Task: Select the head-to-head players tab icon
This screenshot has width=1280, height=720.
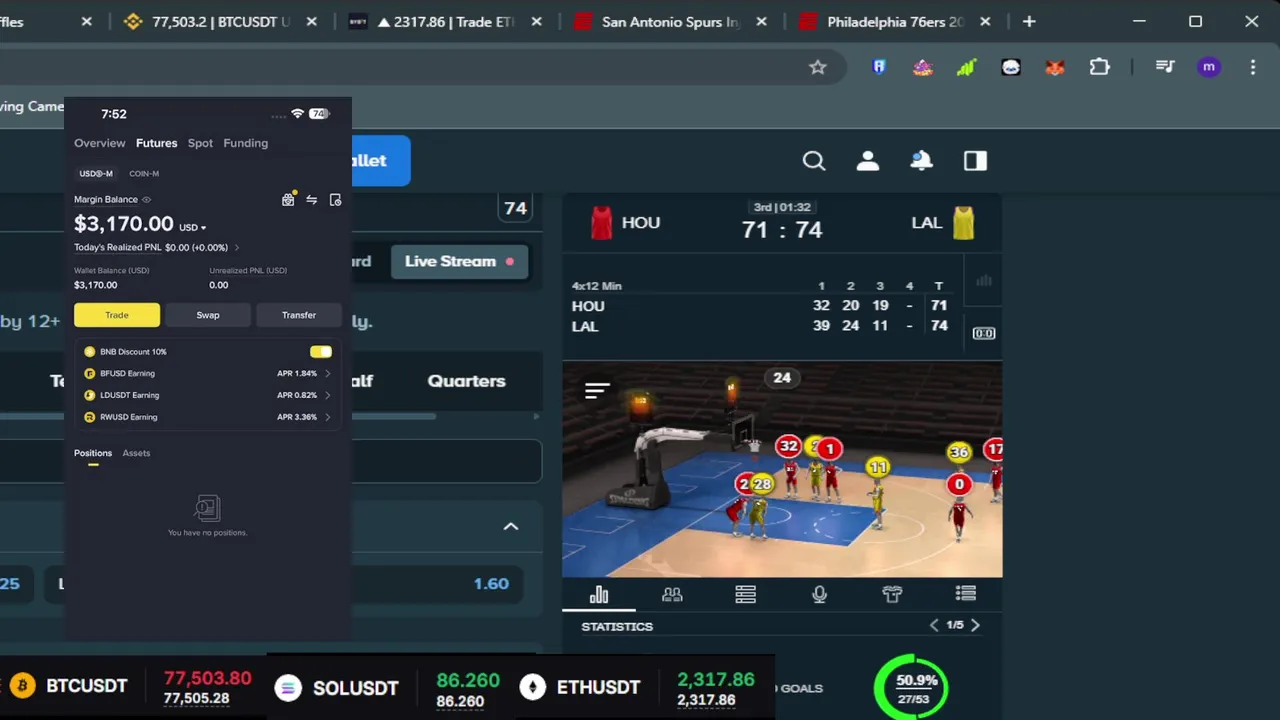Action: [672, 595]
